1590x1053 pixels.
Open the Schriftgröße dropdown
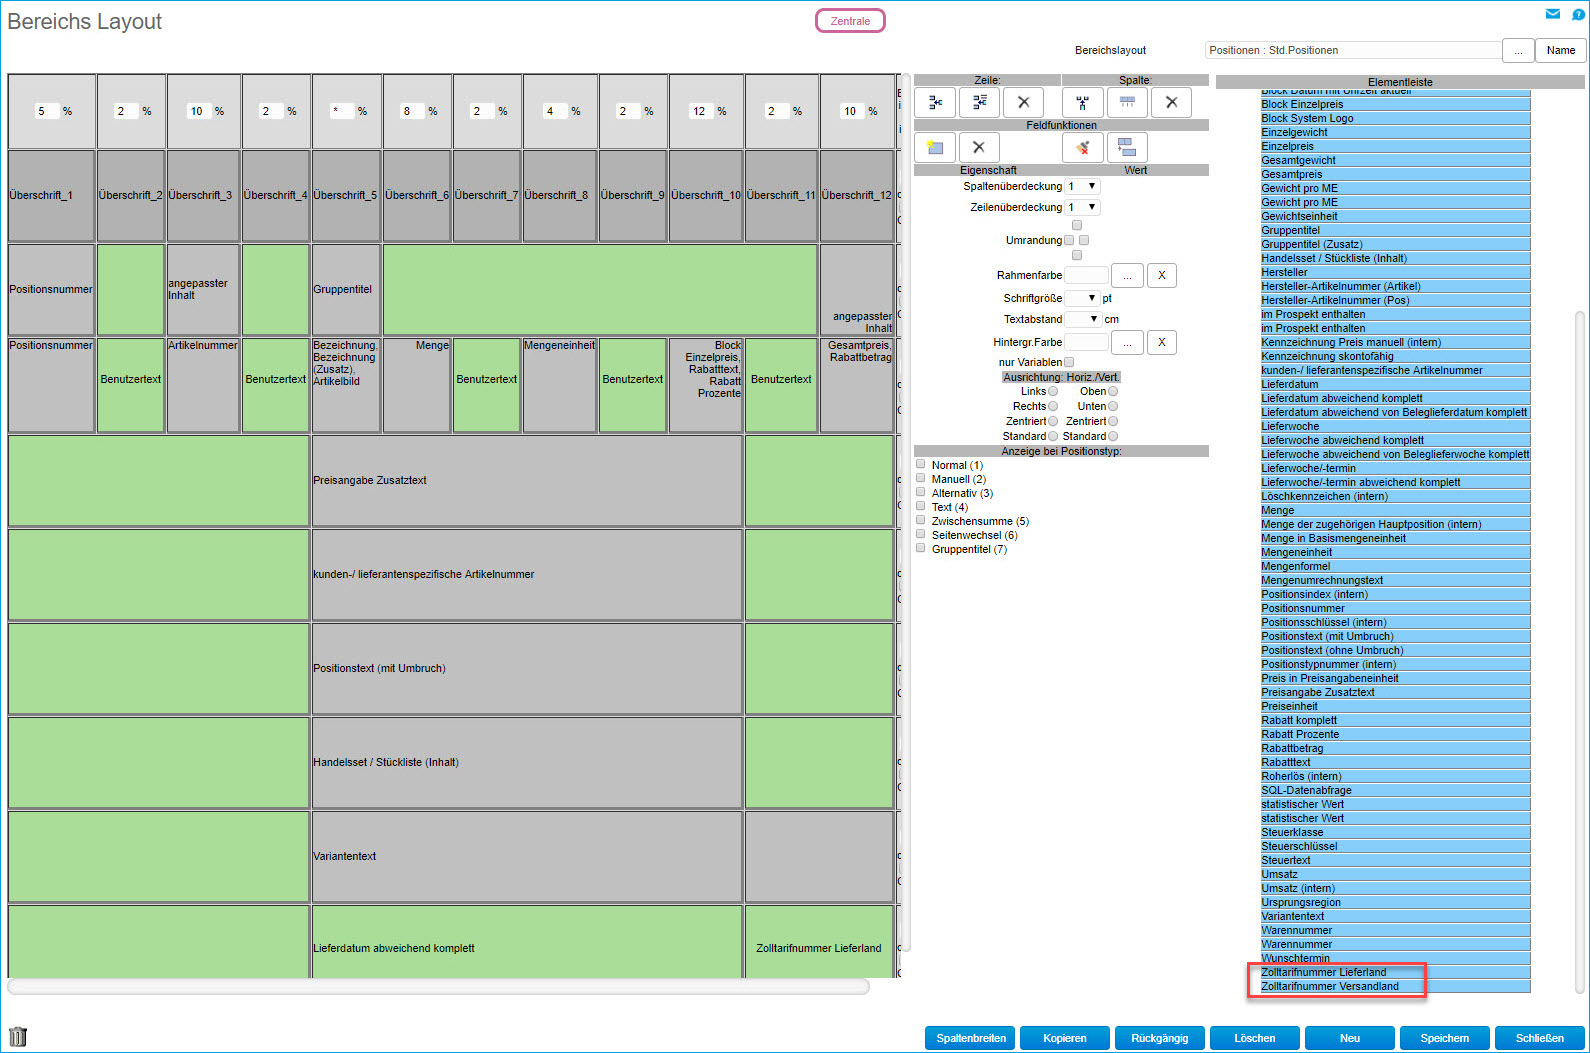point(1082,298)
